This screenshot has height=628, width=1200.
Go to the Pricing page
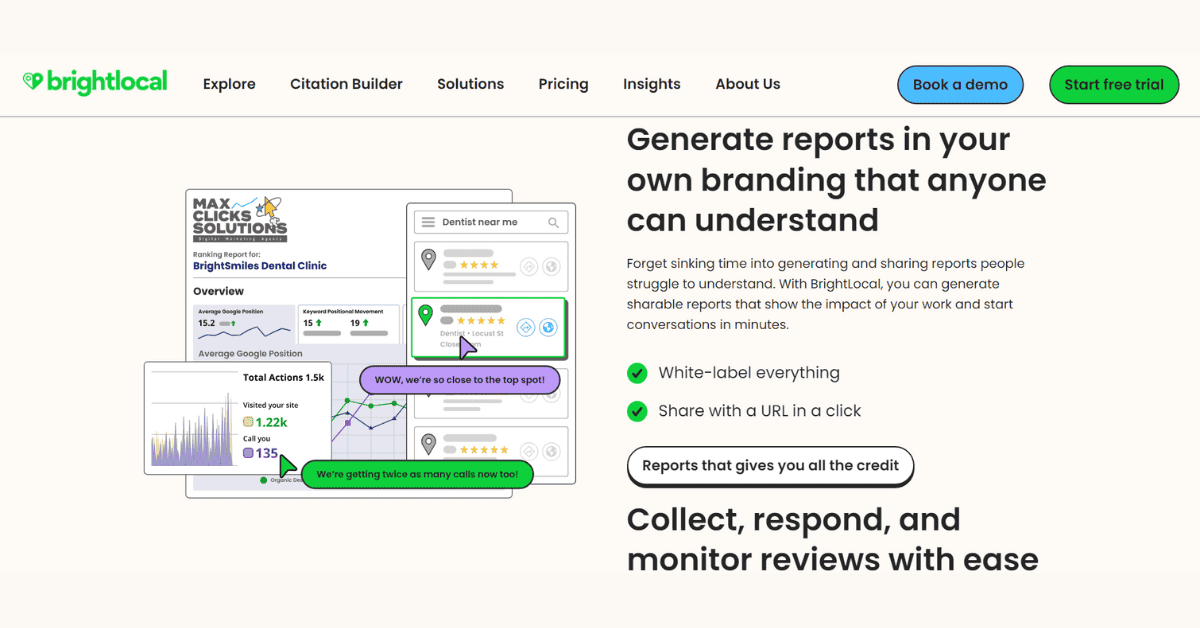pyautogui.click(x=563, y=84)
